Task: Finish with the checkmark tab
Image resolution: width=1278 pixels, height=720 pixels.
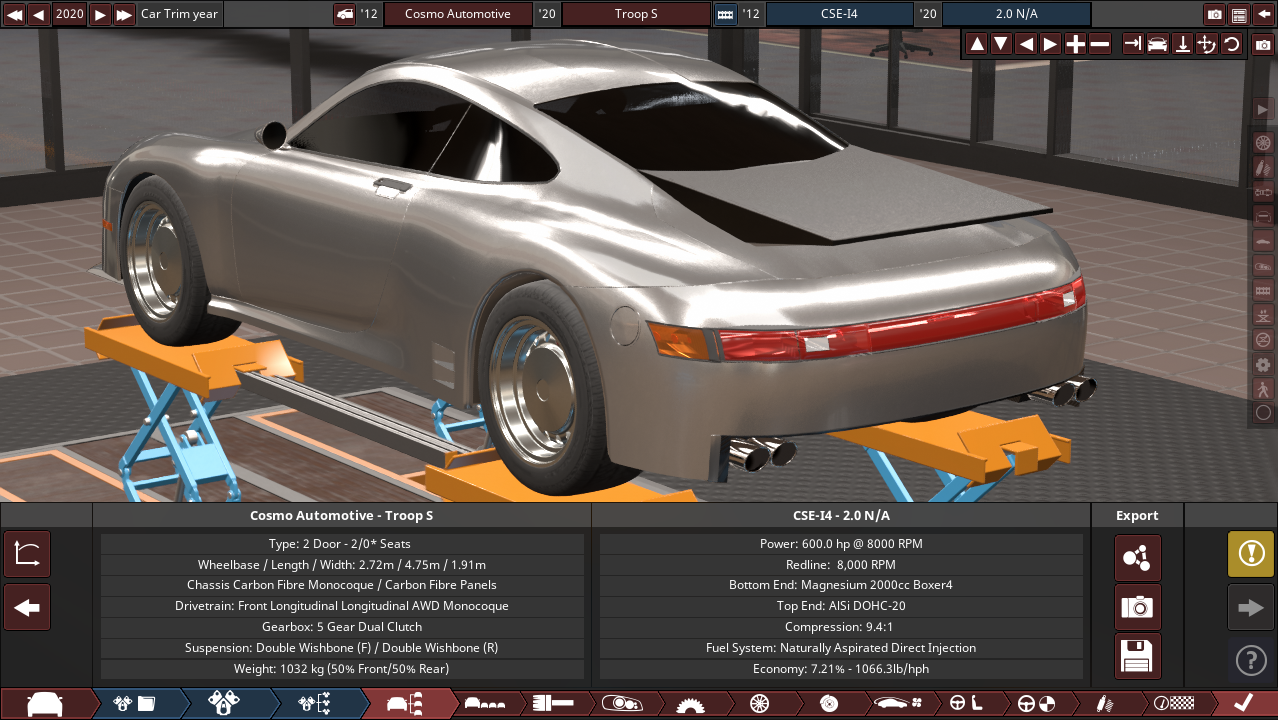Action: click(1243, 704)
